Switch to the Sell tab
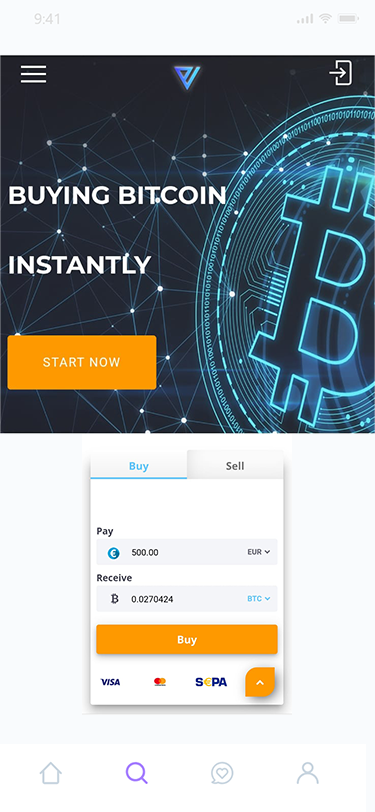Viewport: 375px width, 812px height. tap(235, 465)
